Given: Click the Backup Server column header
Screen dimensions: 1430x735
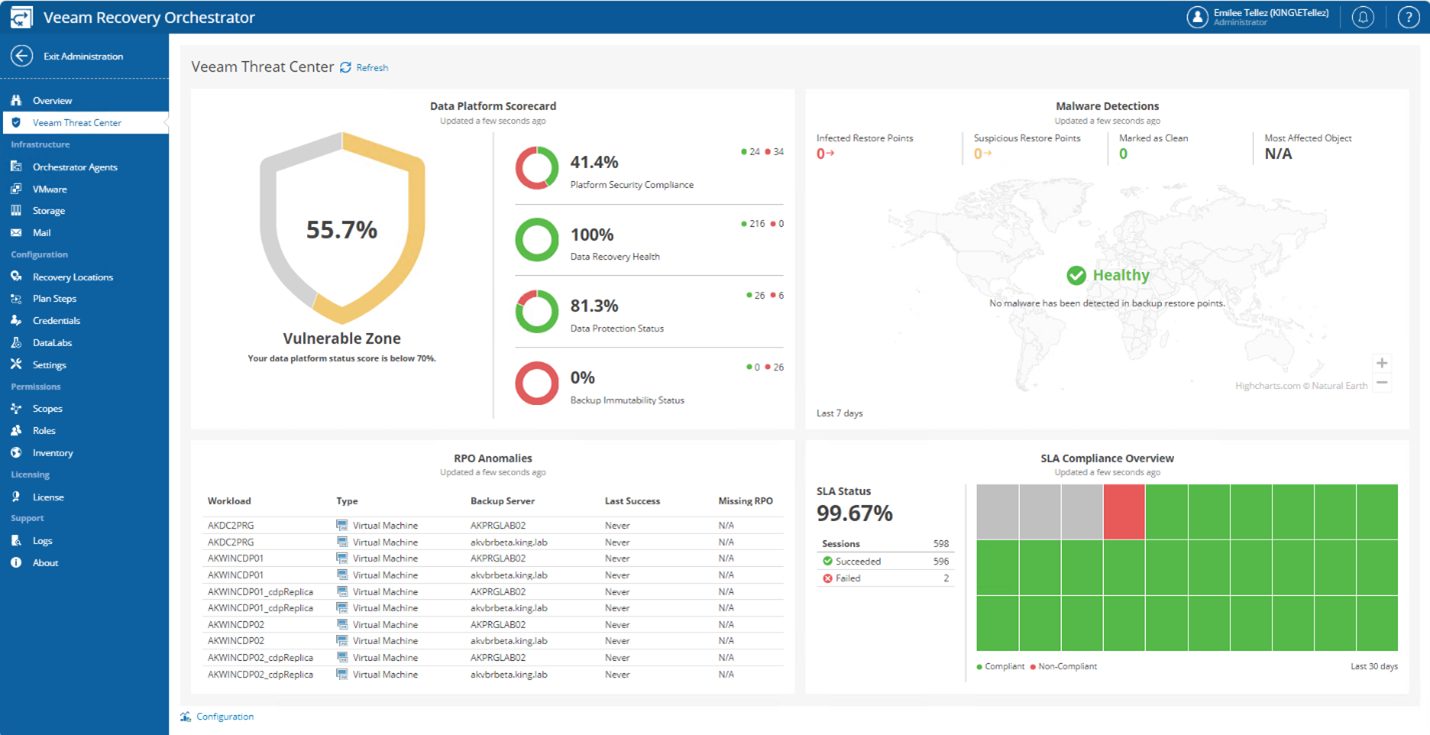Looking at the screenshot, I should (505, 501).
